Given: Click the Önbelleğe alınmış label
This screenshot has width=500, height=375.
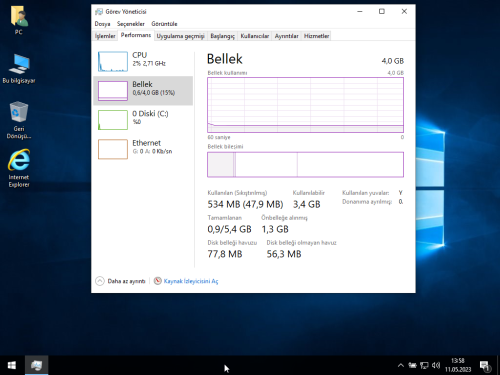Looking at the screenshot, I should (284, 218).
